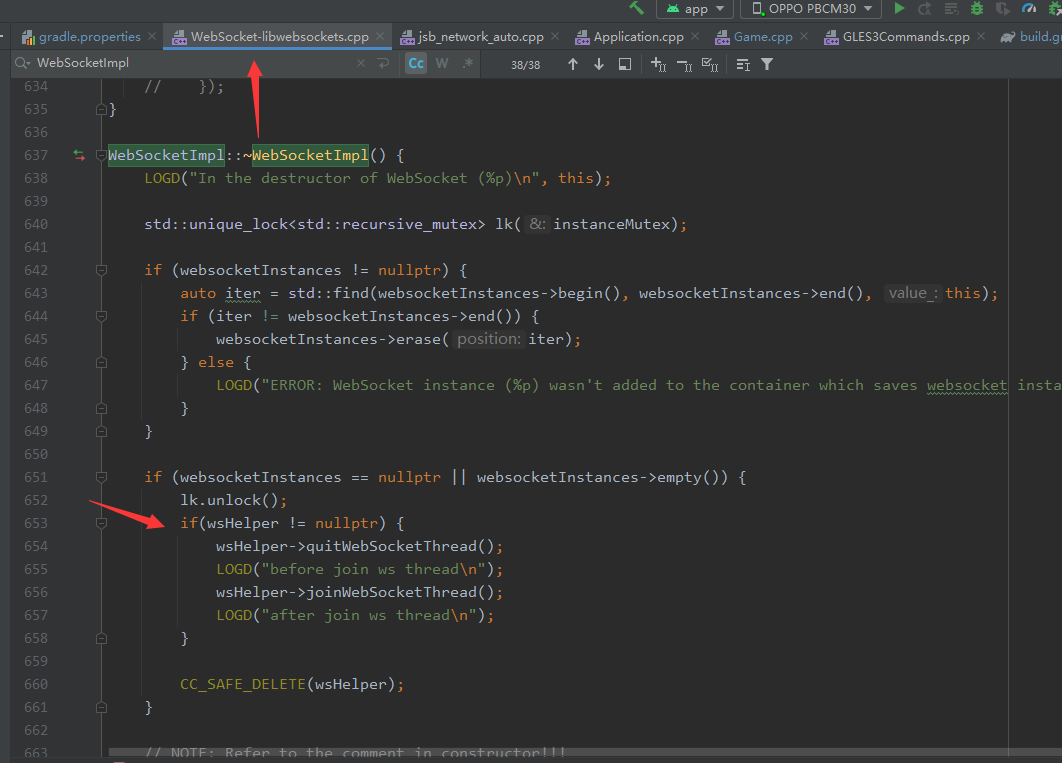Image resolution: width=1062 pixels, height=763 pixels.
Task: Close the Application.cpp tab
Action: (x=695, y=37)
